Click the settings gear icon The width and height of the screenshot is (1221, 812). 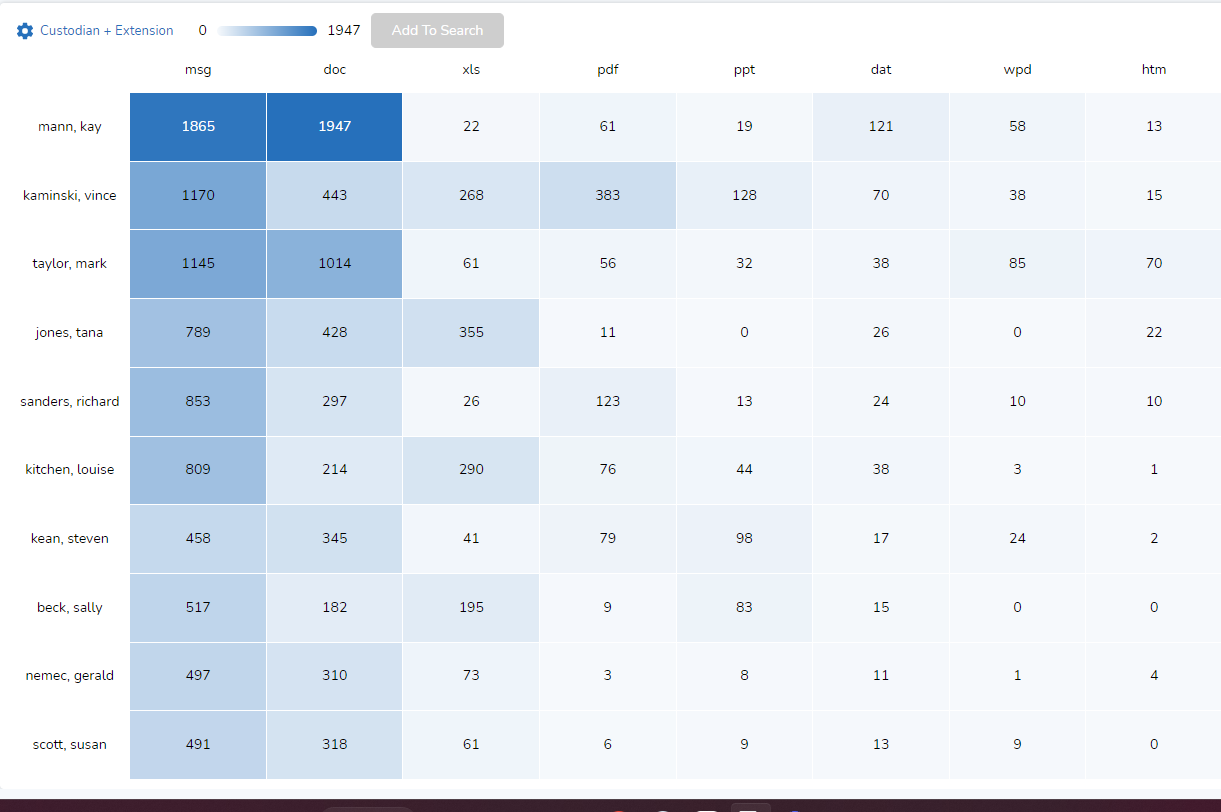(25, 31)
